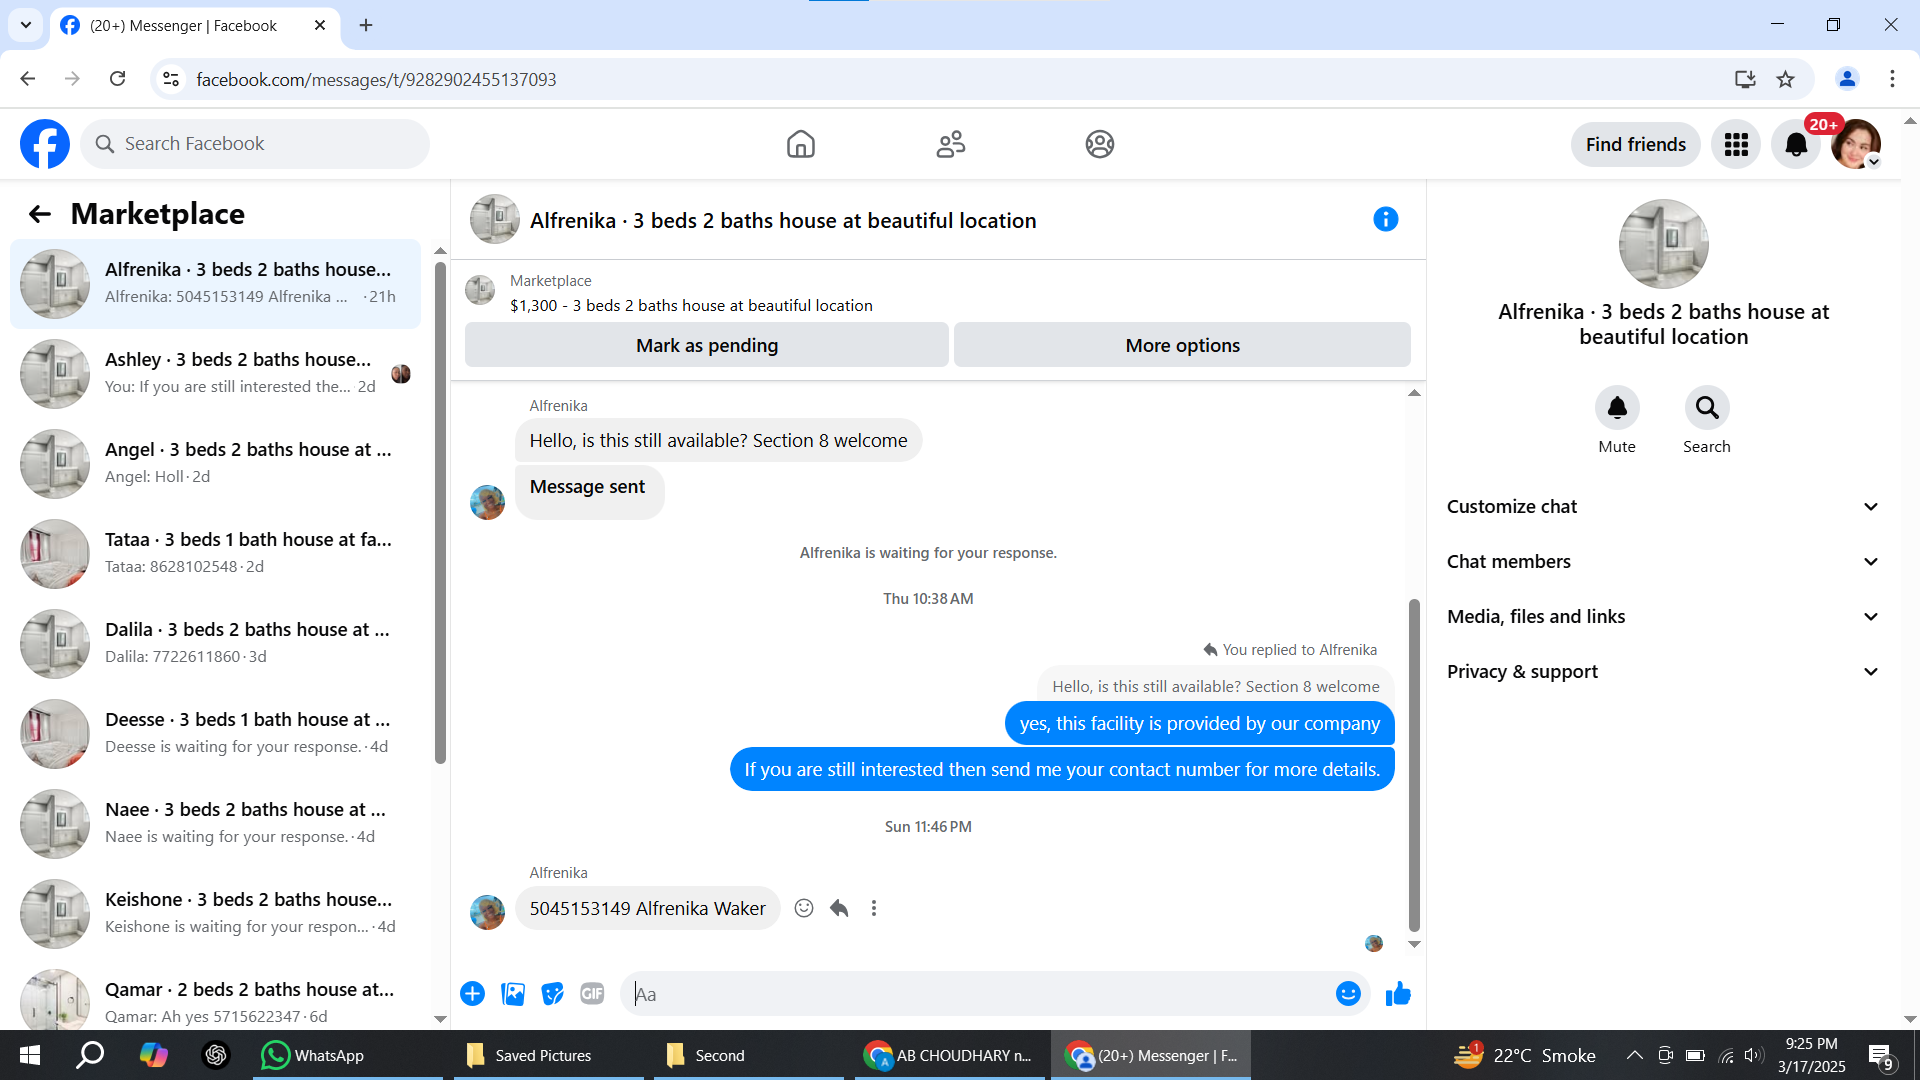Image resolution: width=1920 pixels, height=1080 pixels.
Task: Open more actions plus icon in composer
Action: click(473, 994)
